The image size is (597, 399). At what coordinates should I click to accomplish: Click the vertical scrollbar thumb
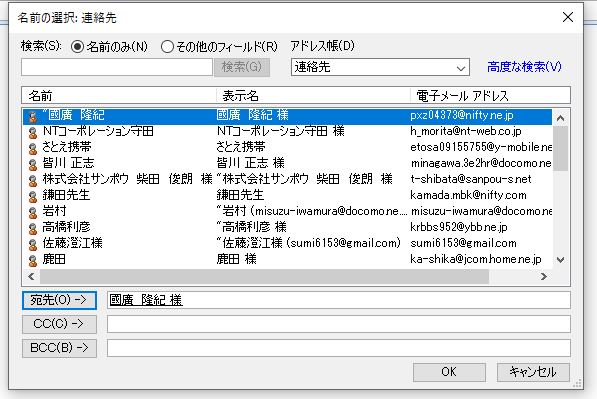point(560,148)
